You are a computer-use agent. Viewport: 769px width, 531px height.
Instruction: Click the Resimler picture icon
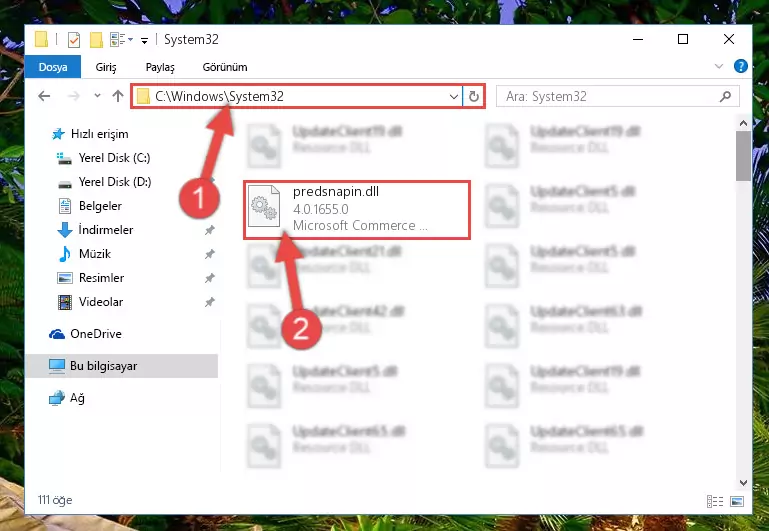pos(65,278)
